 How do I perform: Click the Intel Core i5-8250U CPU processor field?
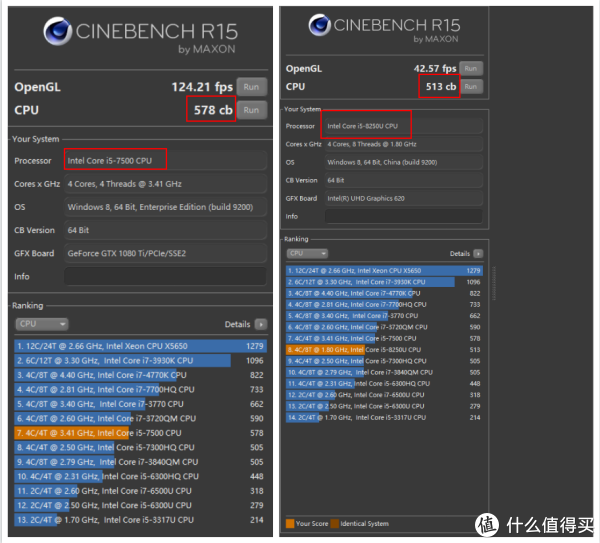coord(404,126)
